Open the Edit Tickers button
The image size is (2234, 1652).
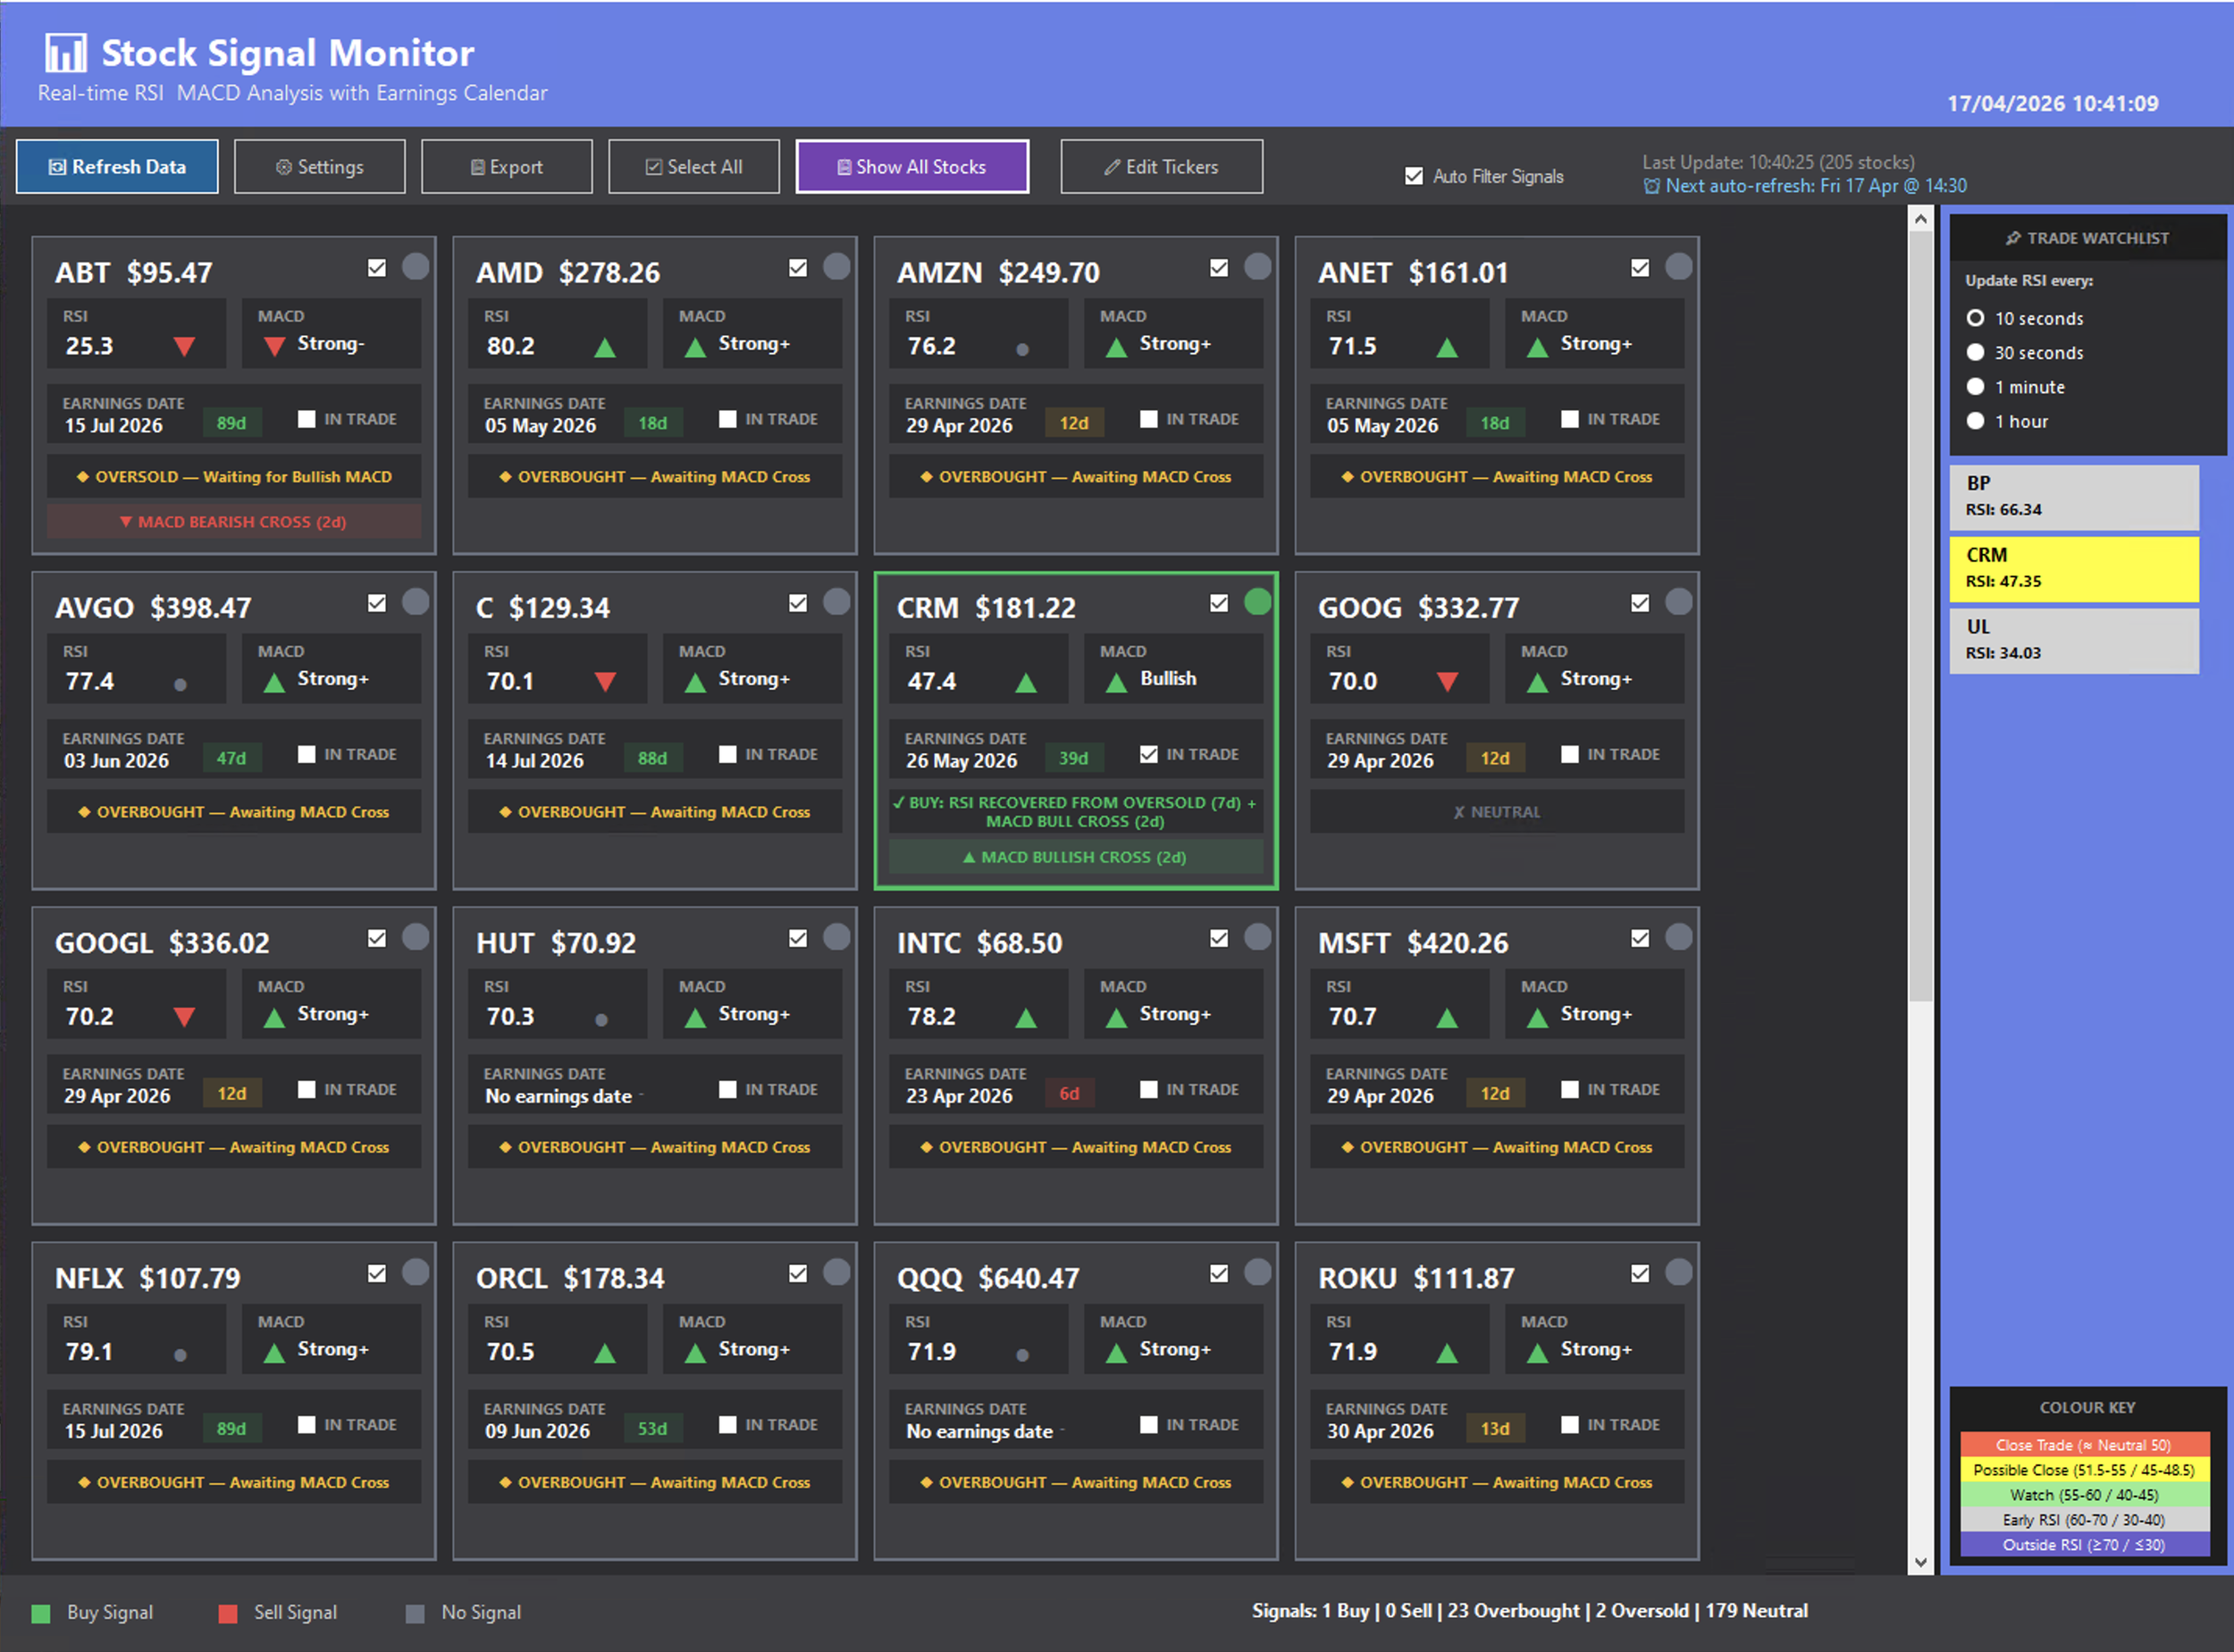click(1161, 166)
